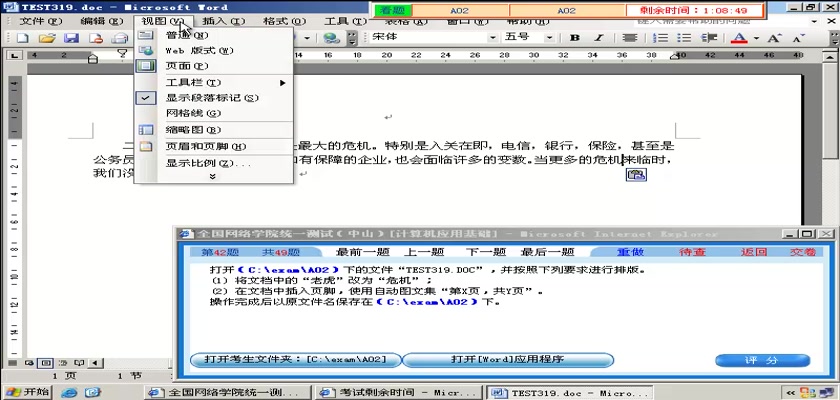Toggle 显示段落标记 paragraph marks option
Viewport: 840px width, 400px height.
click(x=212, y=98)
